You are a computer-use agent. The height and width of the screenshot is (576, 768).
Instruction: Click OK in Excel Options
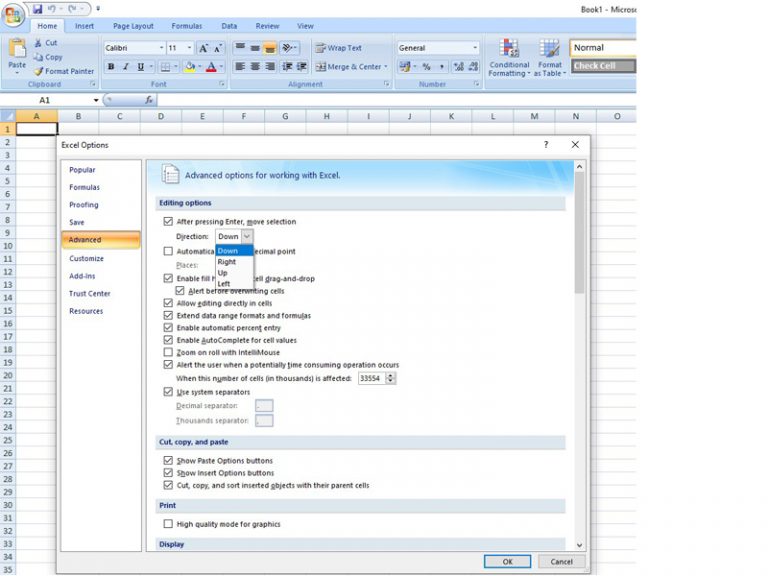click(507, 561)
